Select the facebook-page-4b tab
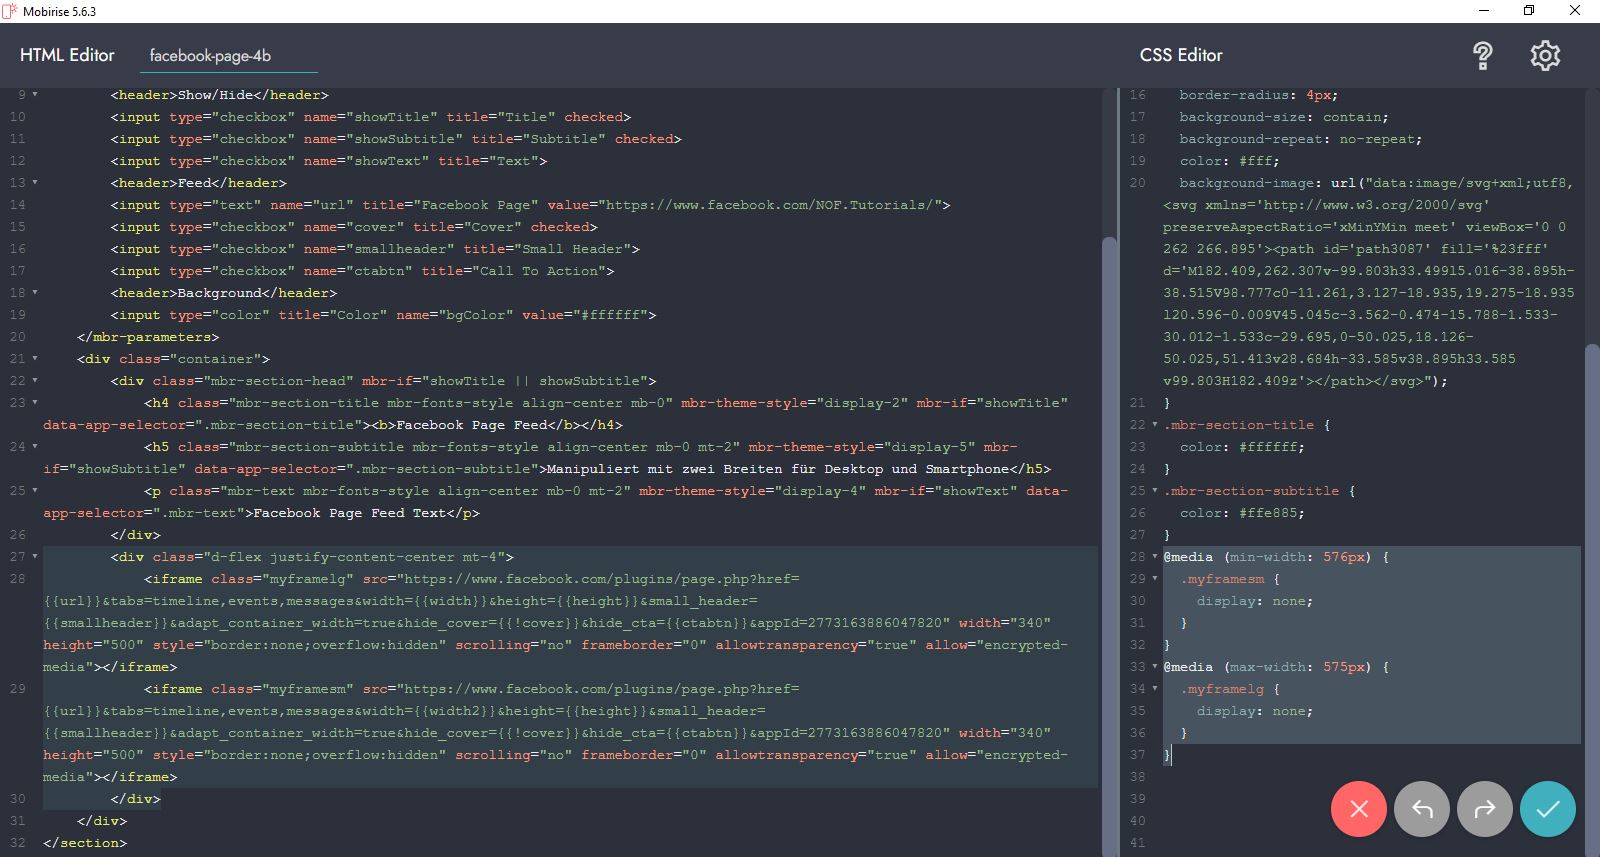The width and height of the screenshot is (1600, 857). [x=210, y=56]
